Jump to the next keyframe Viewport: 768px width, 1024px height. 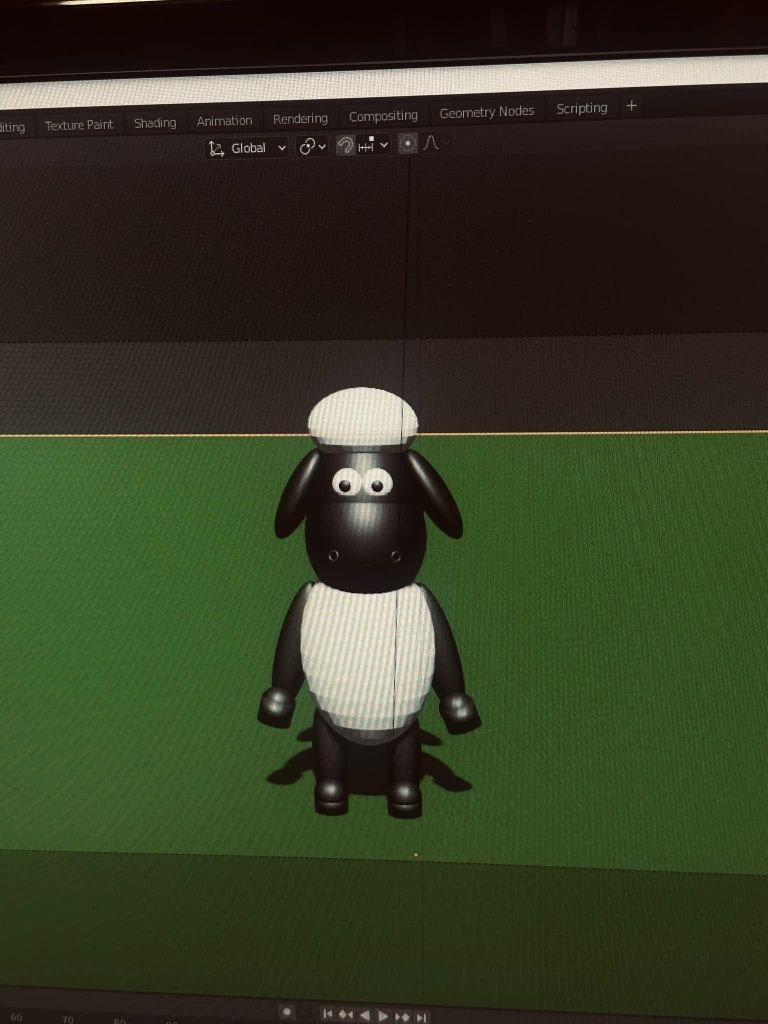(402, 1017)
